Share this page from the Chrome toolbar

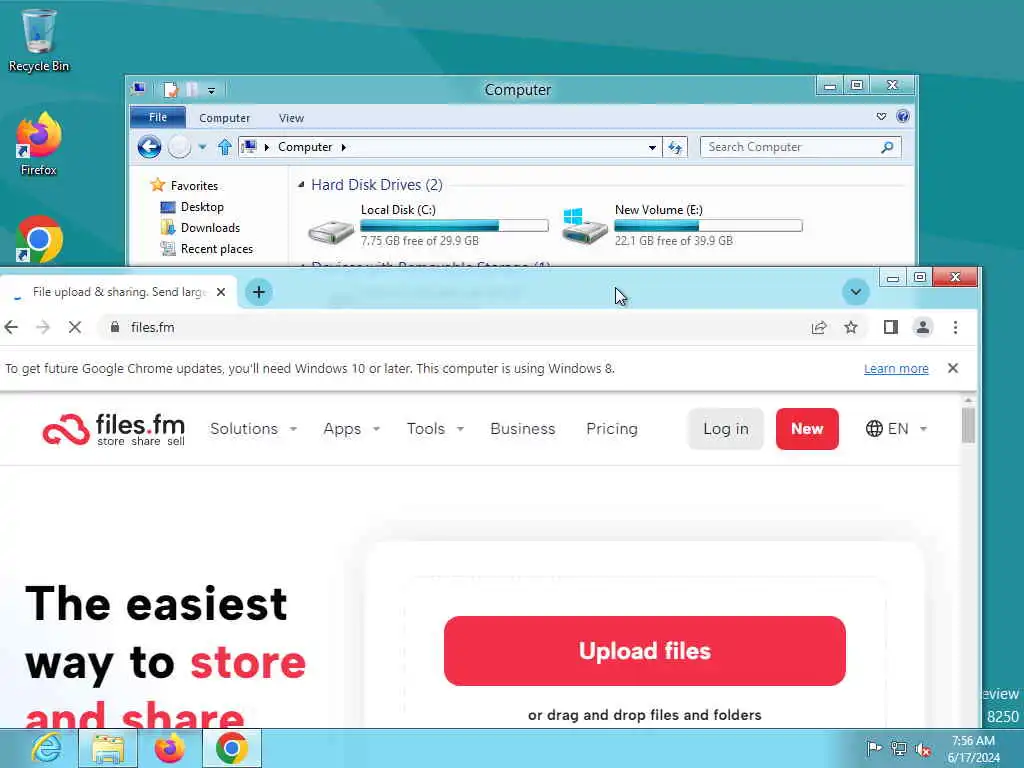819,327
